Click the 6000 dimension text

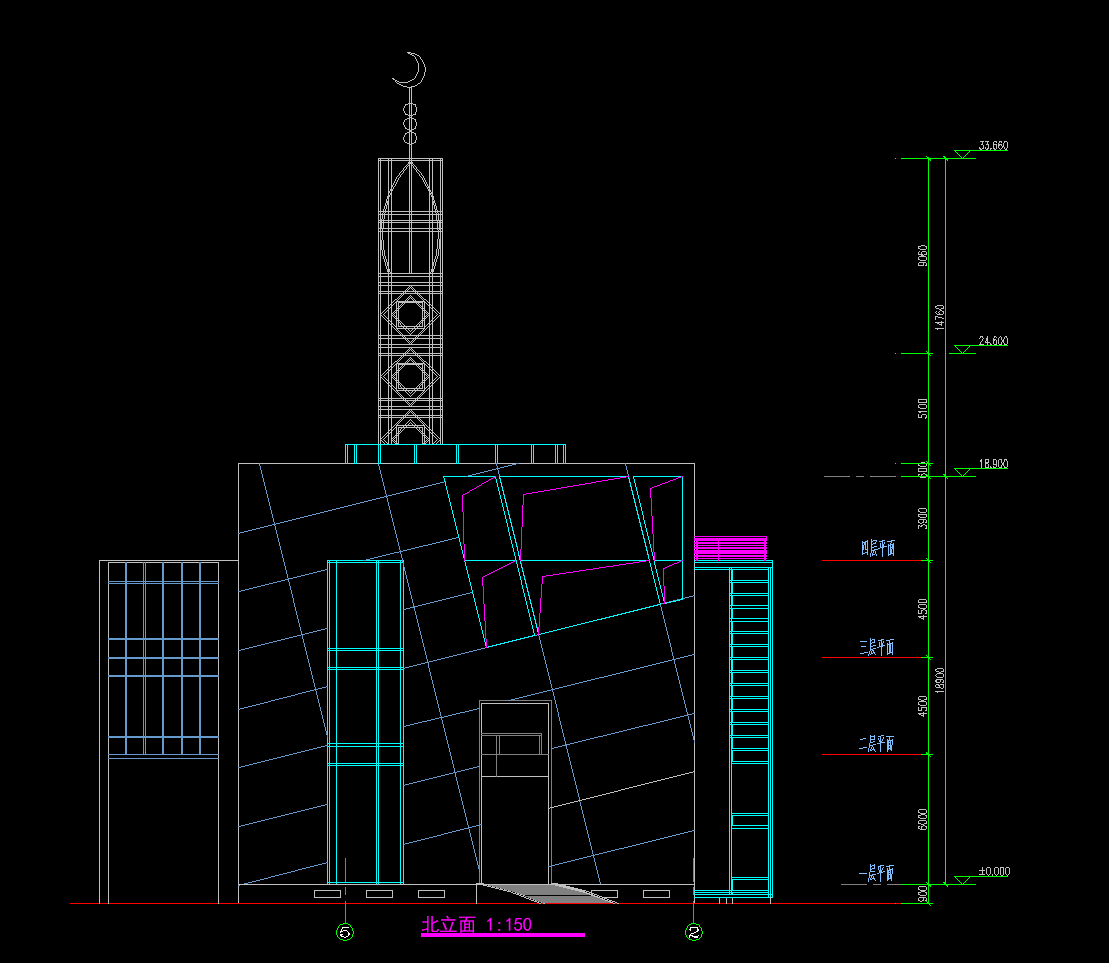[922, 819]
